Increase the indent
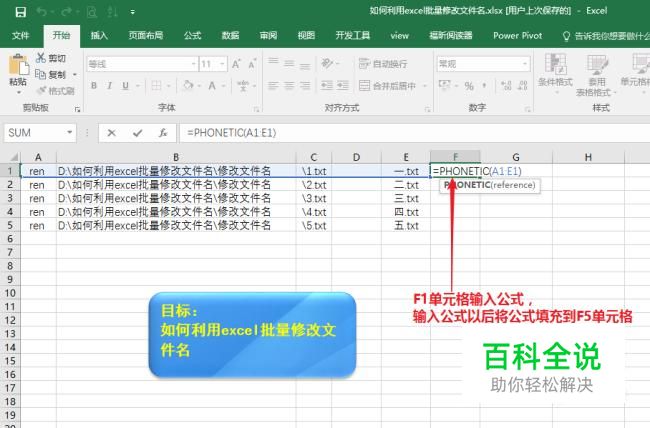Viewport: 650px width, 428px height. click(342, 85)
